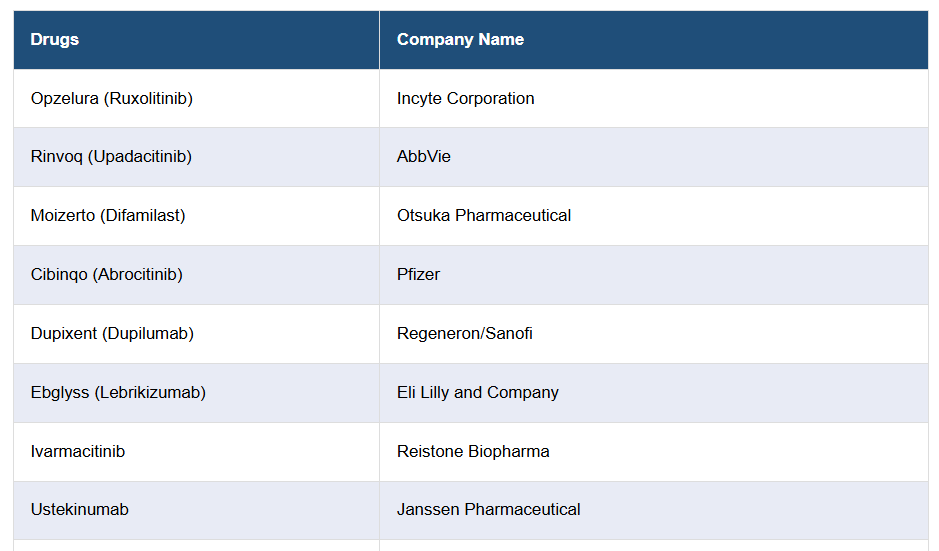This screenshot has height=551, width=939.
Task: Click Janssen Pharmaceutical company name
Action: pyautogui.click(x=488, y=510)
